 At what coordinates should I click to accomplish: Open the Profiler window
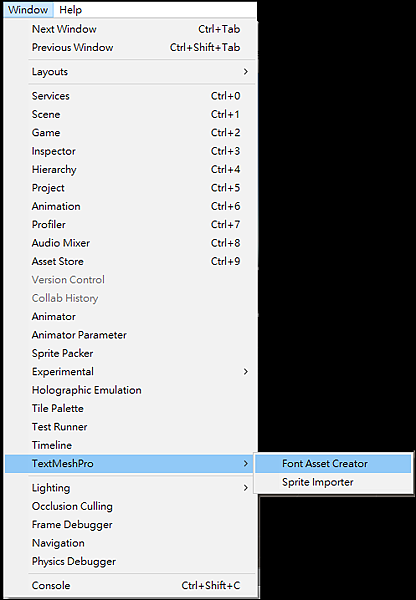(130, 225)
